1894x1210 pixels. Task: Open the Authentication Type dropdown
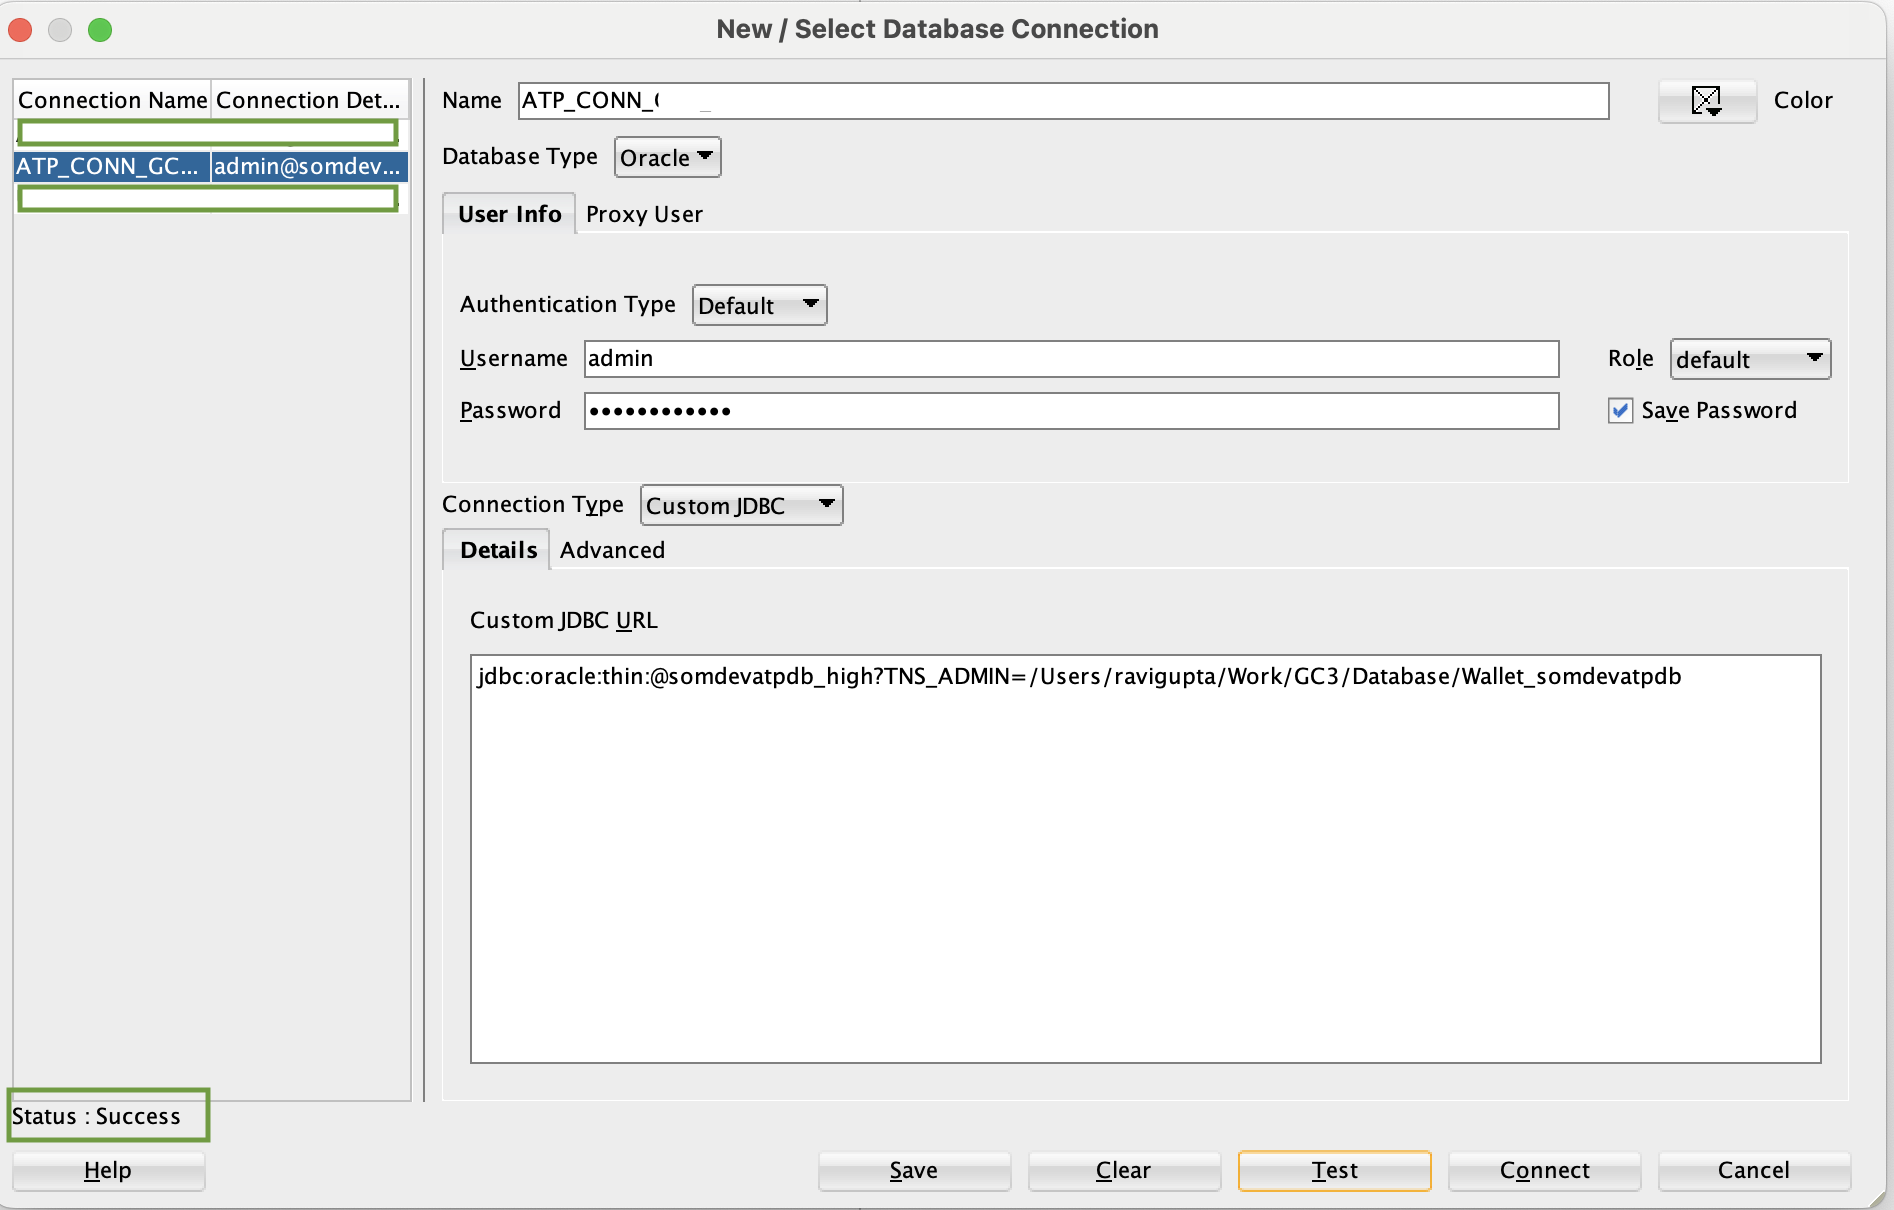(x=758, y=305)
